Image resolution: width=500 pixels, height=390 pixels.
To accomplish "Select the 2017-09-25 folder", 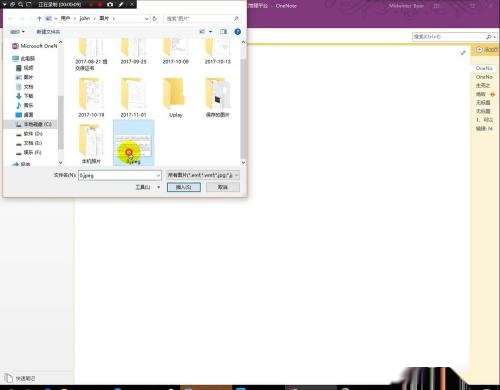I will (x=133, y=52).
